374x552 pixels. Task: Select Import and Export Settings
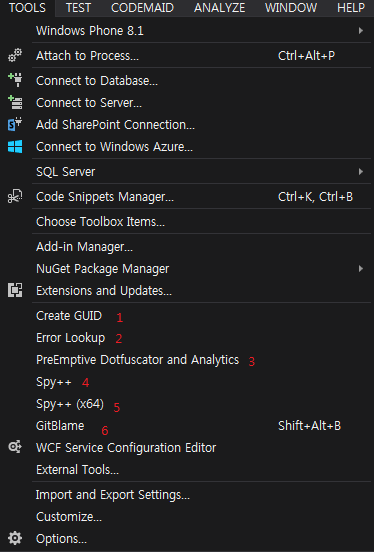pyautogui.click(x=113, y=495)
